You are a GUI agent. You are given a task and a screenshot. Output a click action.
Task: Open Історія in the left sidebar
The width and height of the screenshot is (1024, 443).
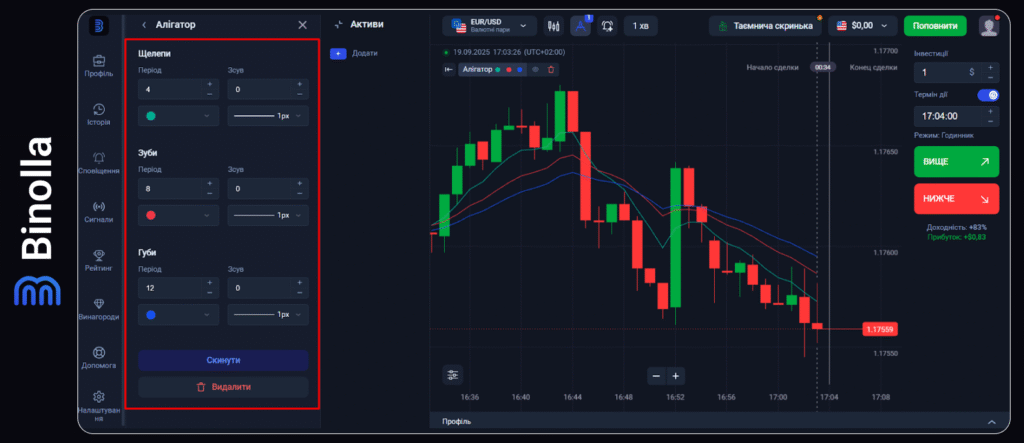pos(98,114)
